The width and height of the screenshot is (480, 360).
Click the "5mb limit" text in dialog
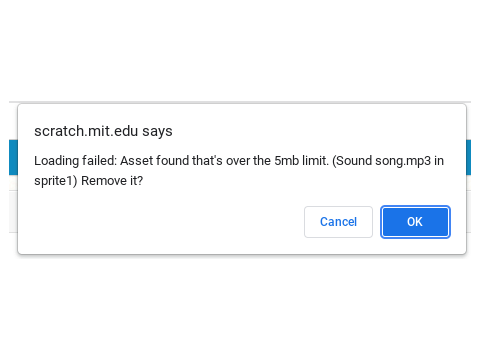[301, 161]
